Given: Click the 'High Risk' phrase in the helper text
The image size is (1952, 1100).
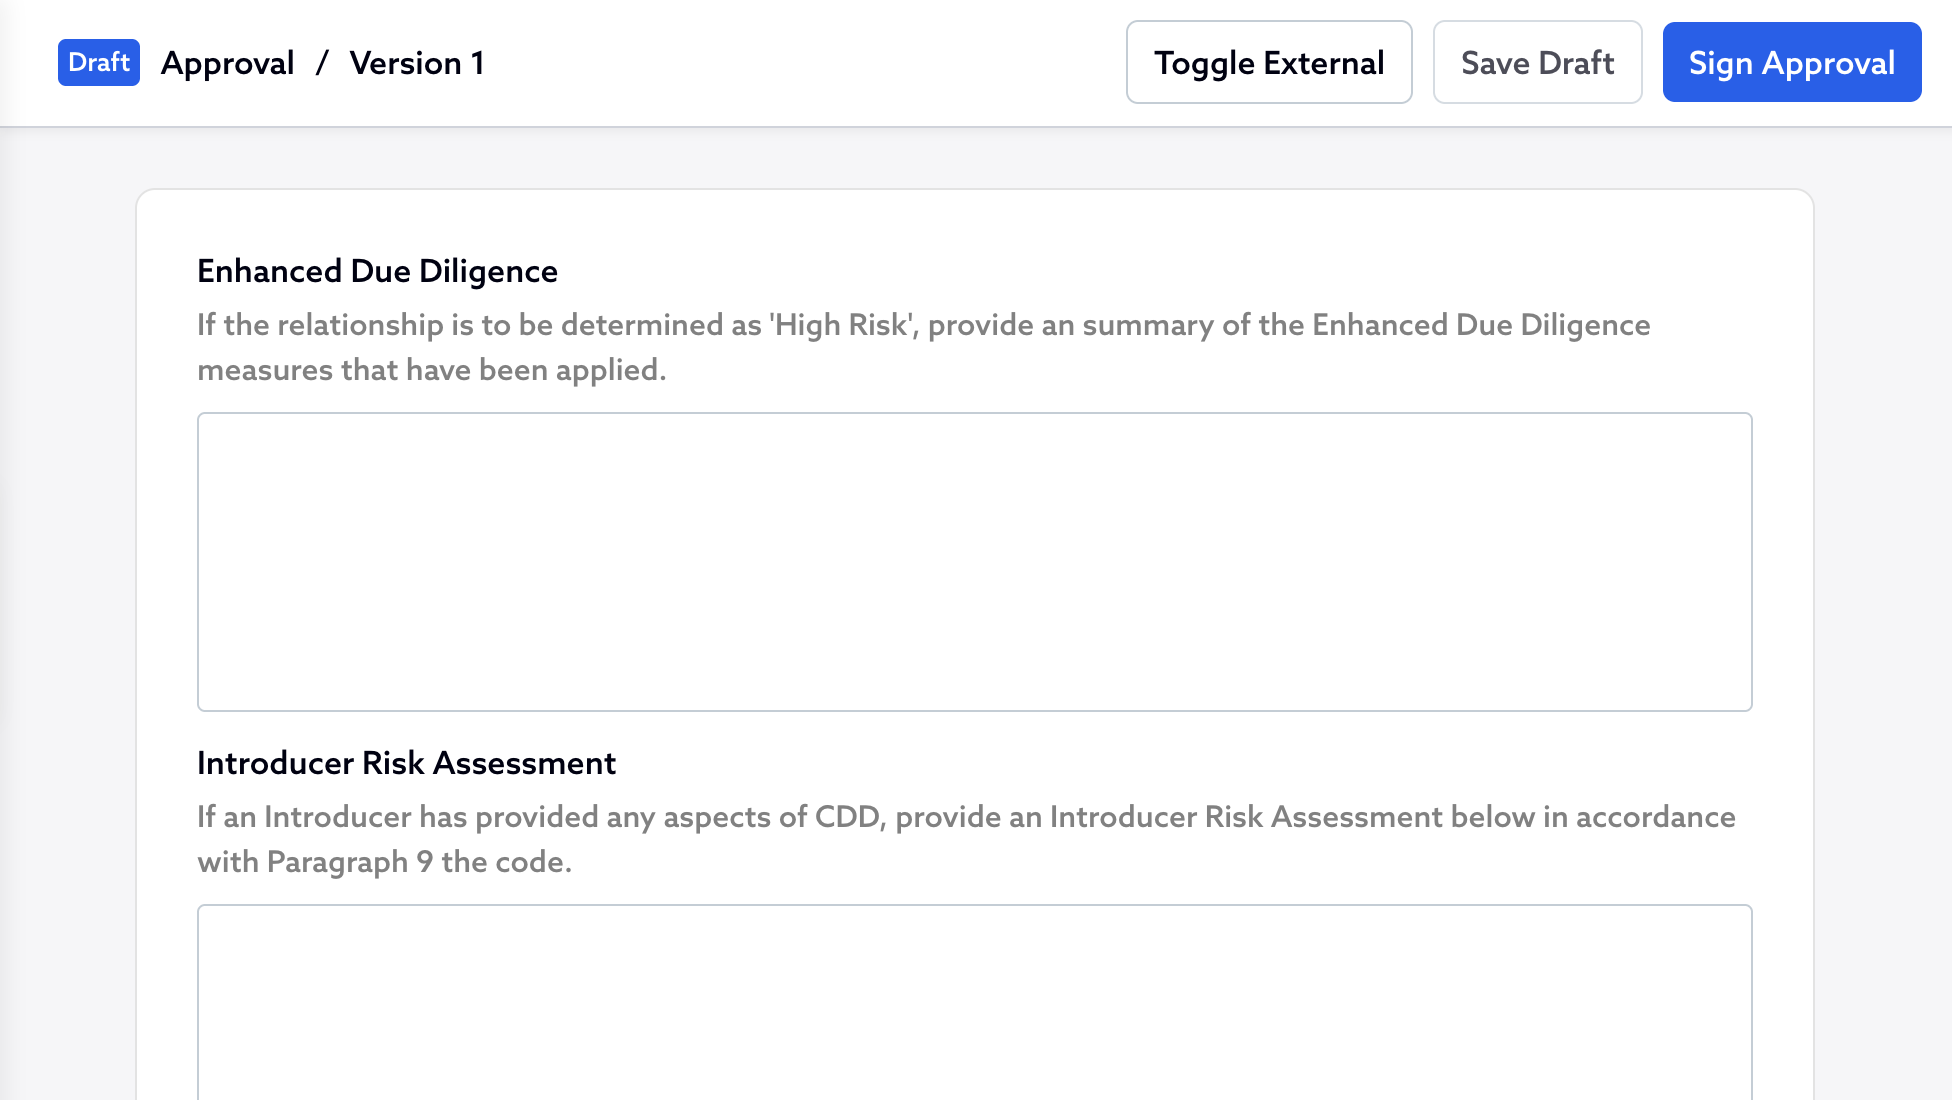Looking at the screenshot, I should coord(842,325).
